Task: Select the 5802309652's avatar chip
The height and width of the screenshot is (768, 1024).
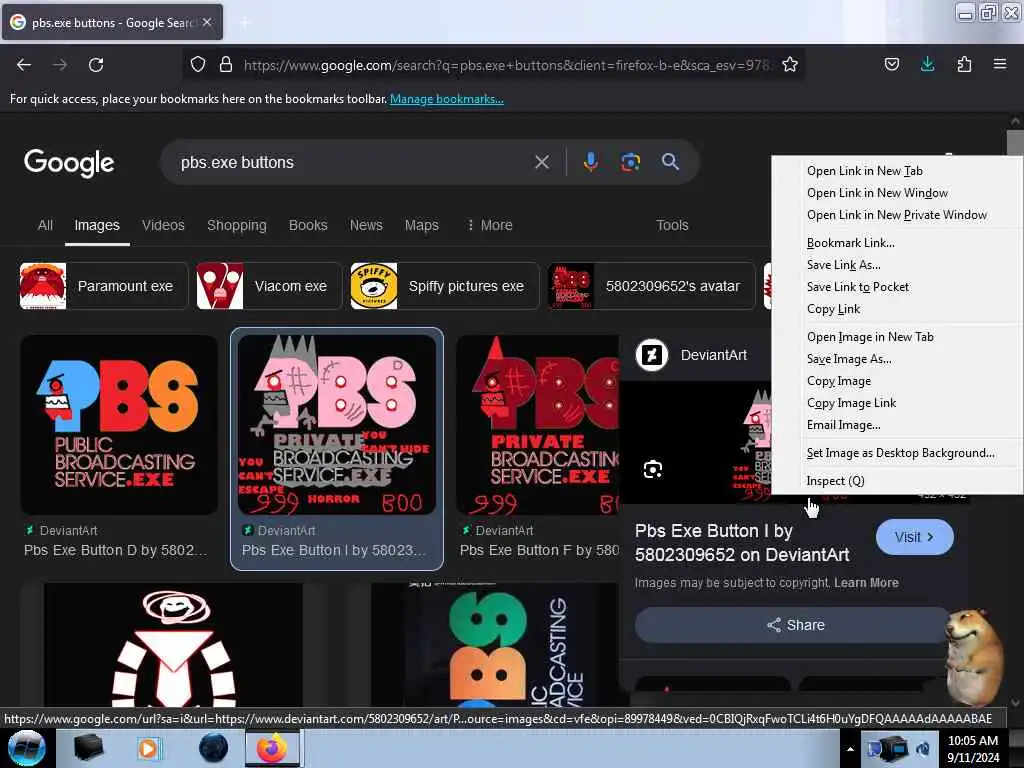Action: pyautogui.click(x=651, y=286)
